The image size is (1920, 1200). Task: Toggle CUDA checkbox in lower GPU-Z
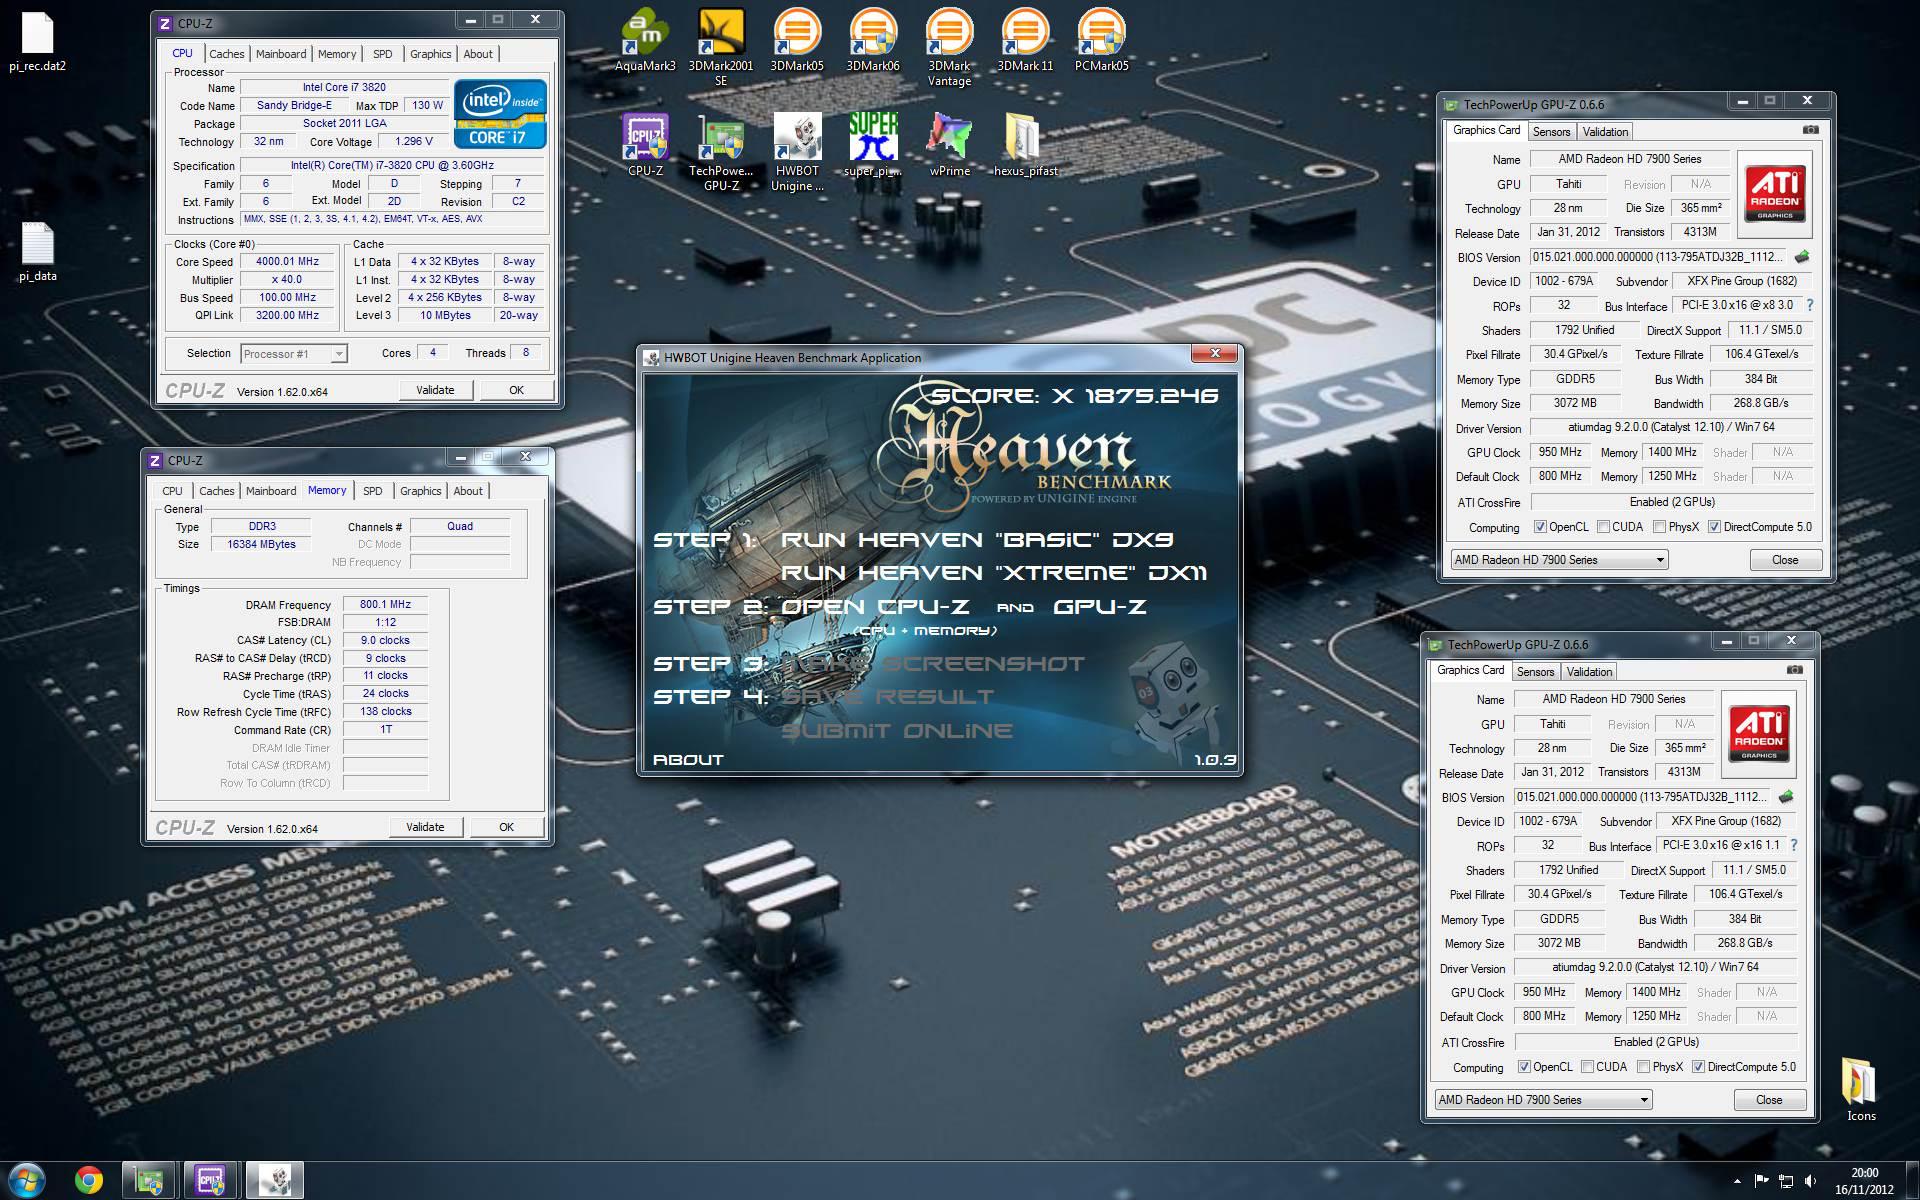1587,1067
